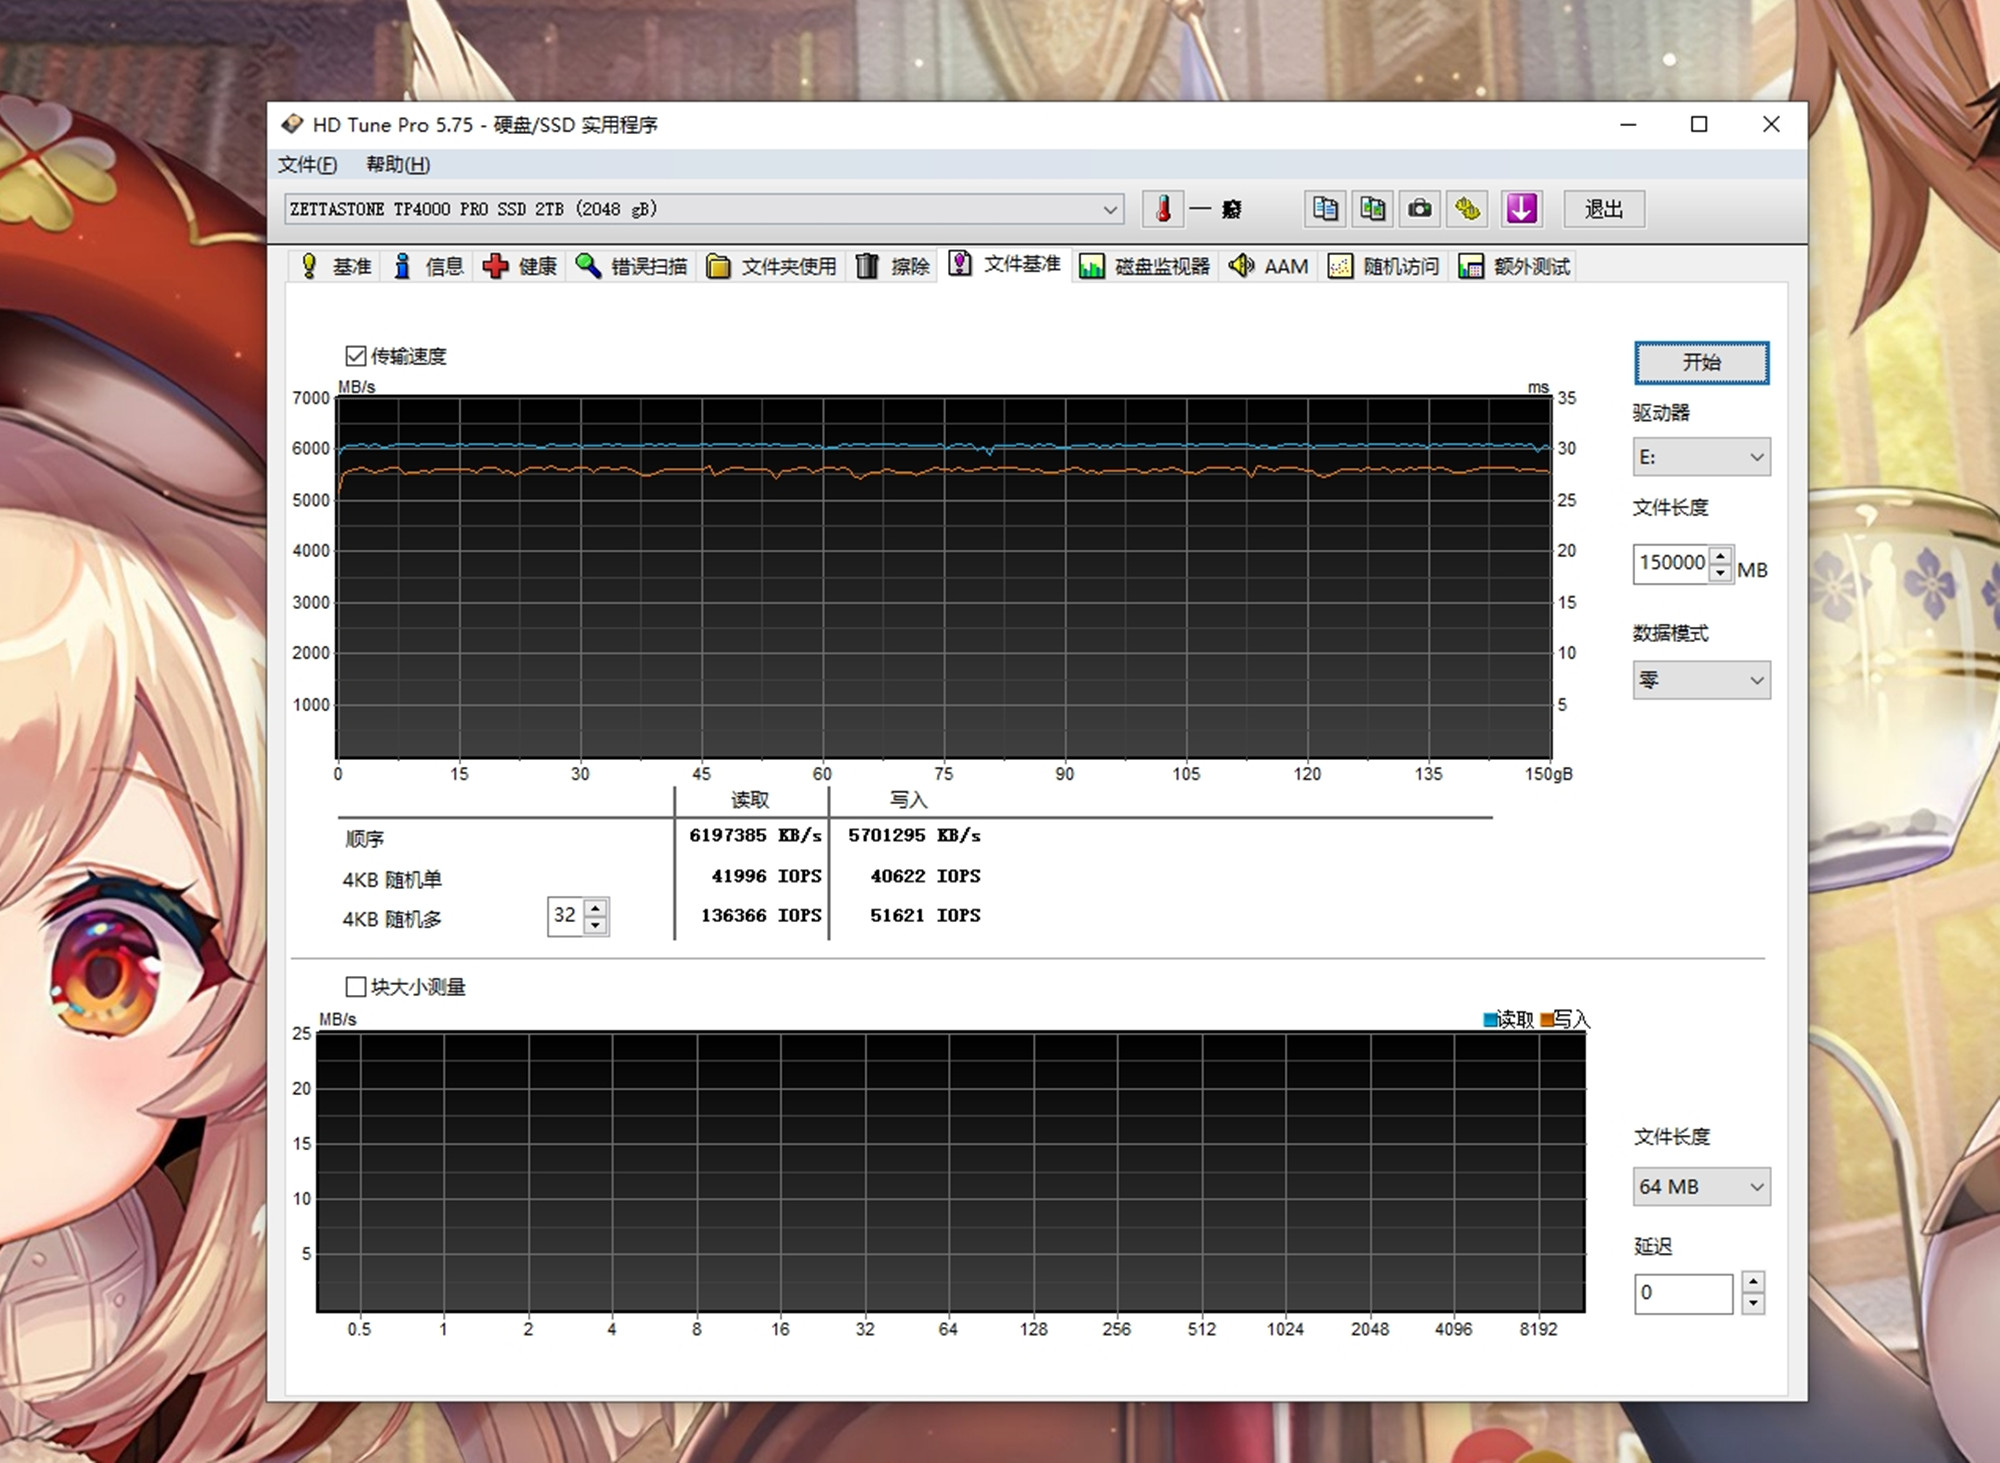The image size is (2000, 1463).
Task: Click the 41996 IOPS read value
Action: point(766,876)
